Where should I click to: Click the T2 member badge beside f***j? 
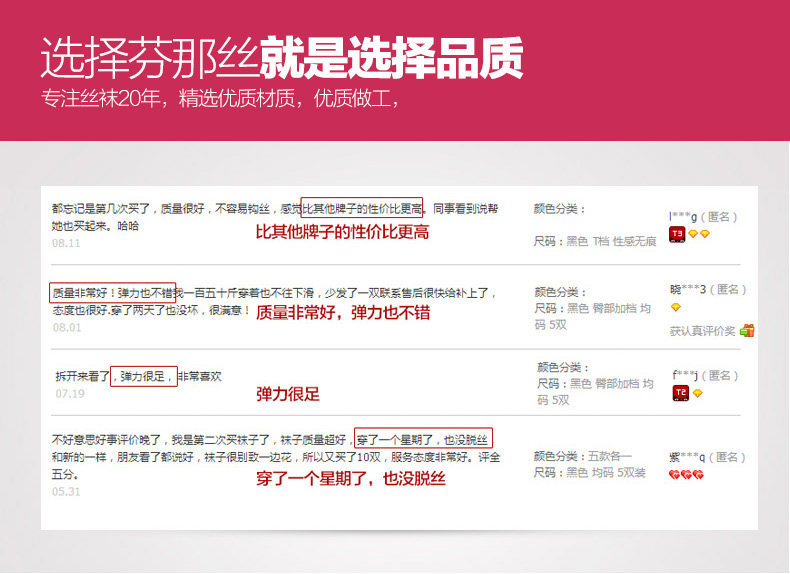(681, 393)
